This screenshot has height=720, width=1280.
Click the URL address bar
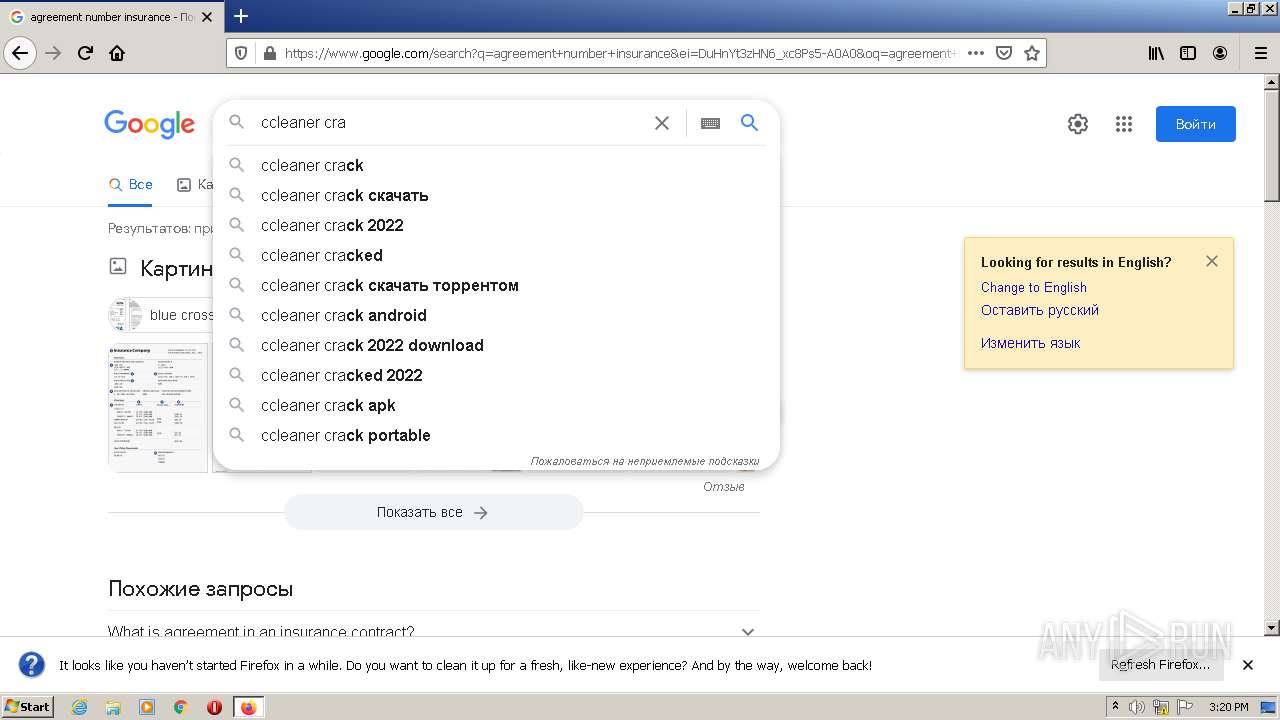pos(620,53)
